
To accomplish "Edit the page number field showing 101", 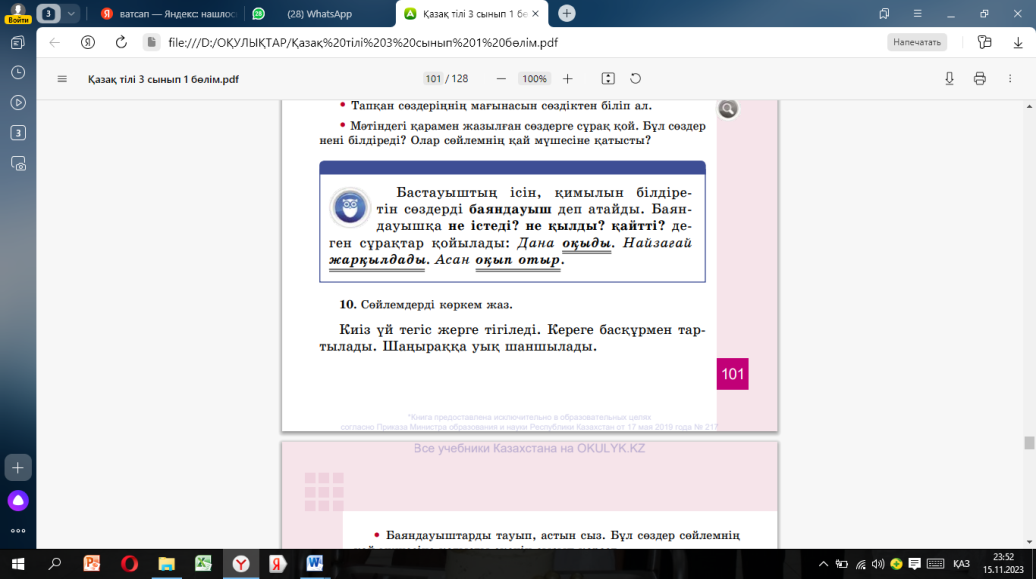I will coord(433,79).
